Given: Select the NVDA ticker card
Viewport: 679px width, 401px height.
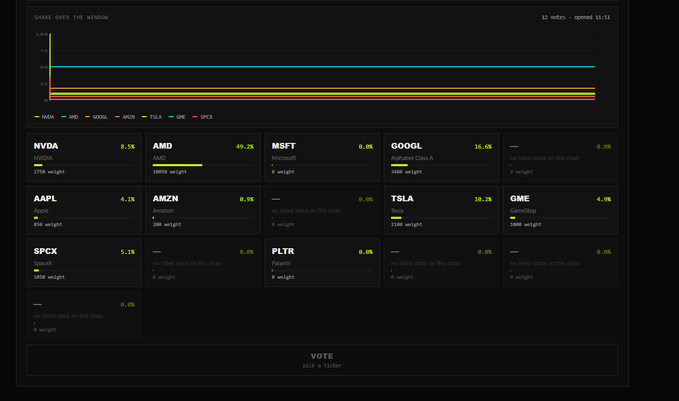Looking at the screenshot, I should [84, 158].
